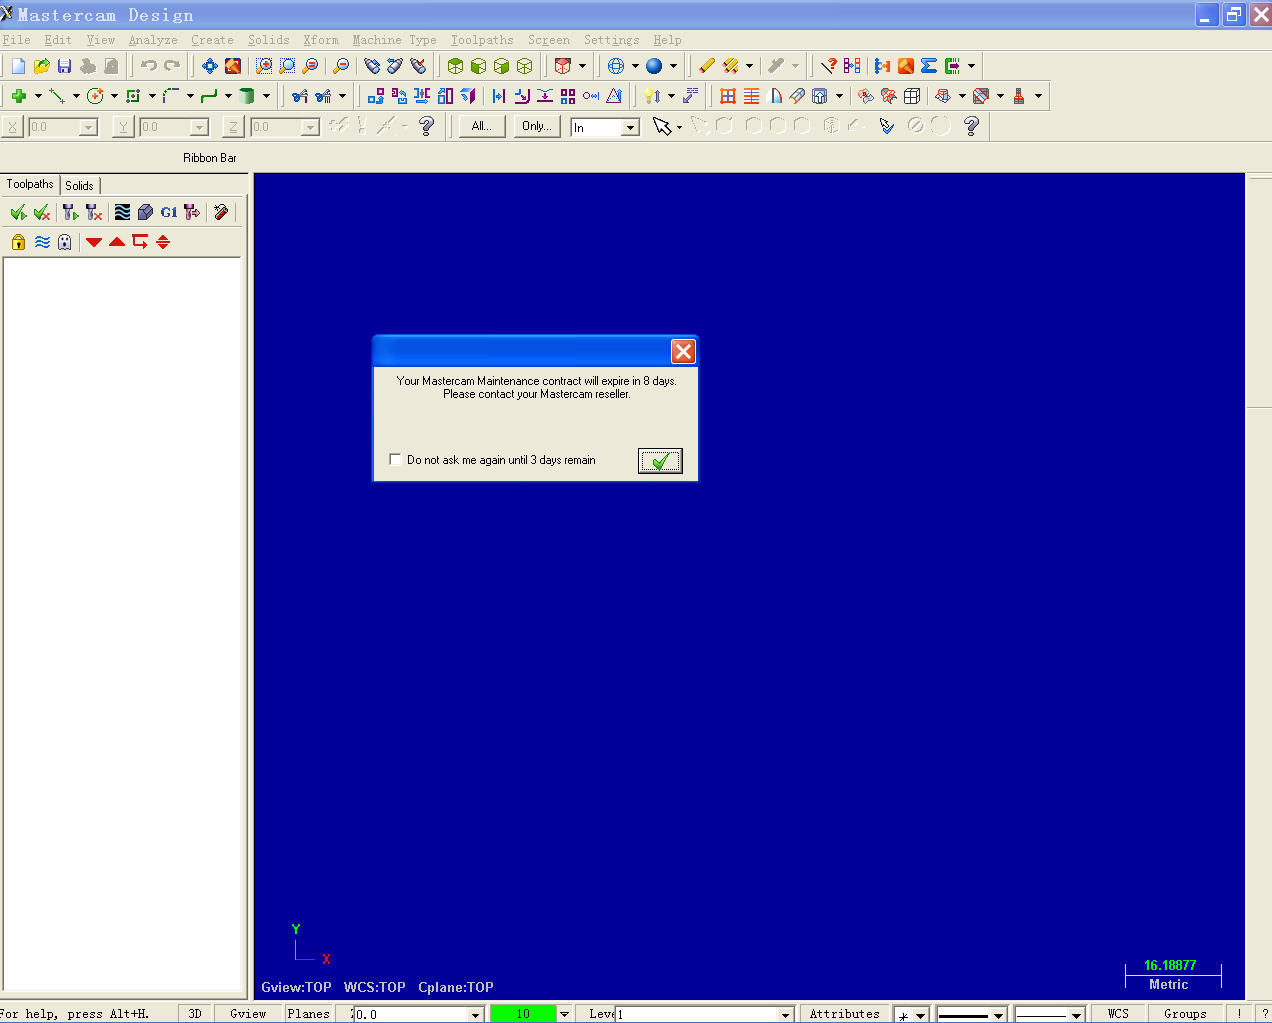Expand the shading sphere dropdown arrow
1272x1023 pixels.
(x=673, y=66)
